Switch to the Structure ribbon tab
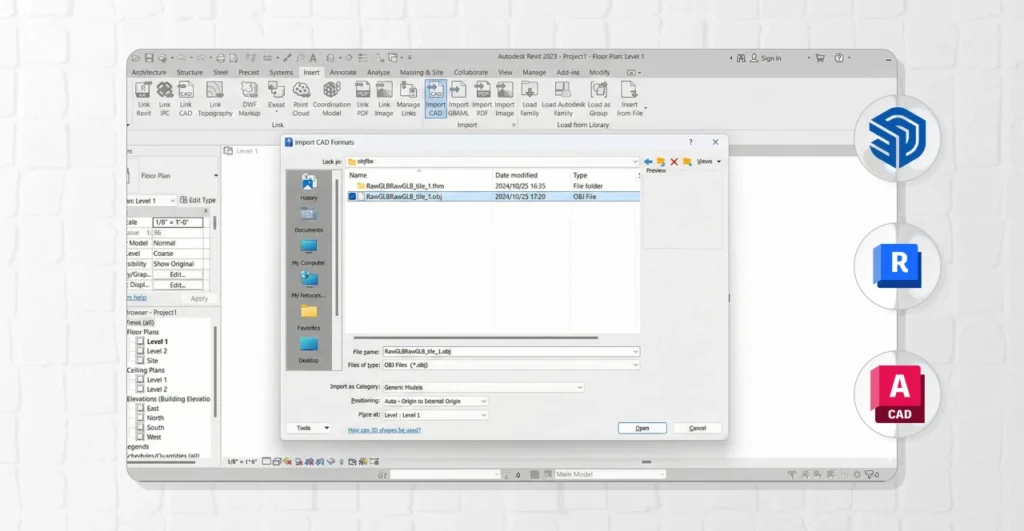Screen dimensions: 1024x531 [189, 72]
